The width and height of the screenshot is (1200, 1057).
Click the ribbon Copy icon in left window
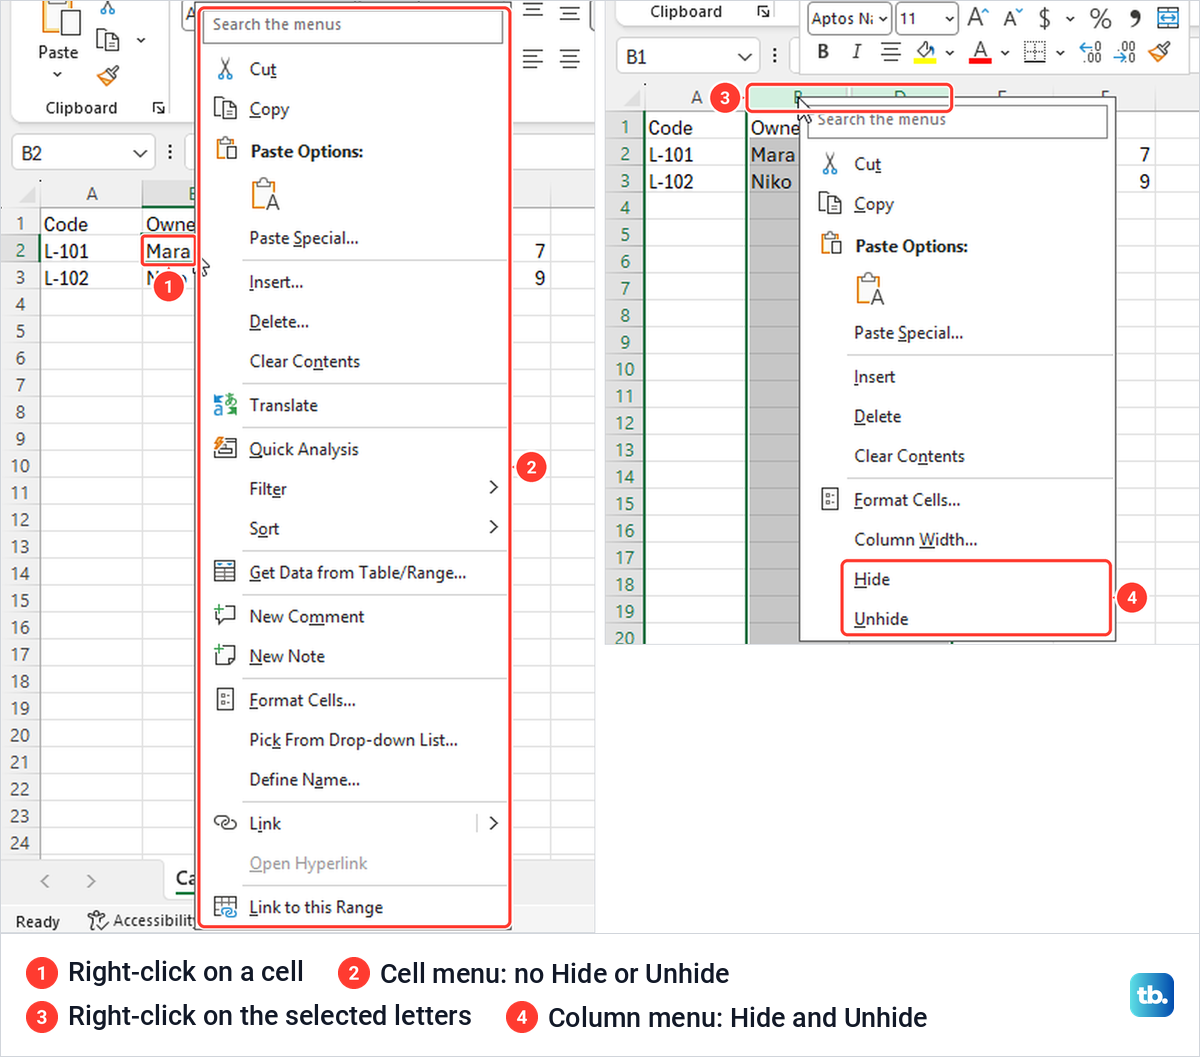(107, 40)
